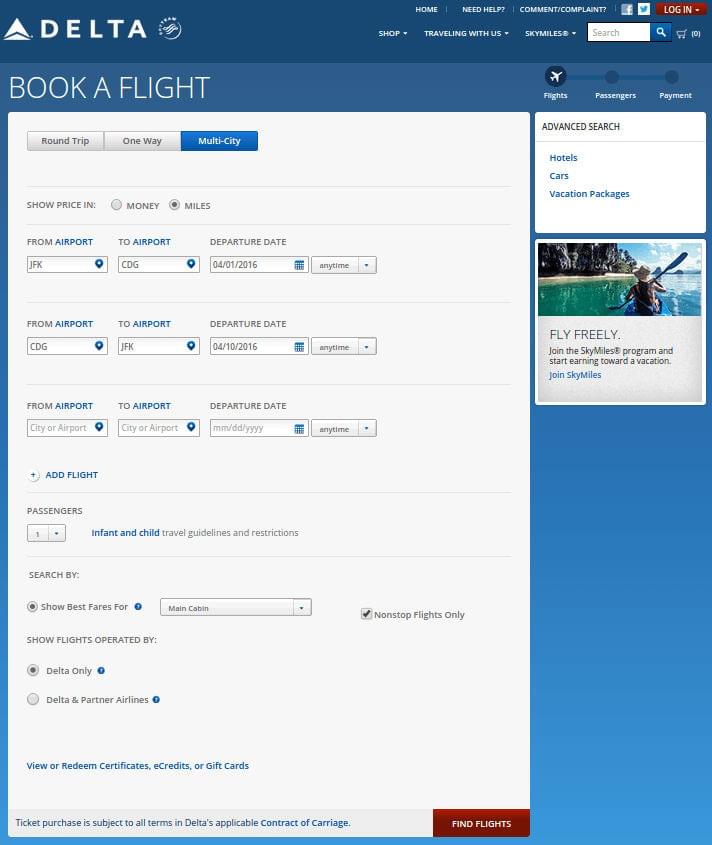Open calendar for 04/01/2016 departure date

coord(299,265)
